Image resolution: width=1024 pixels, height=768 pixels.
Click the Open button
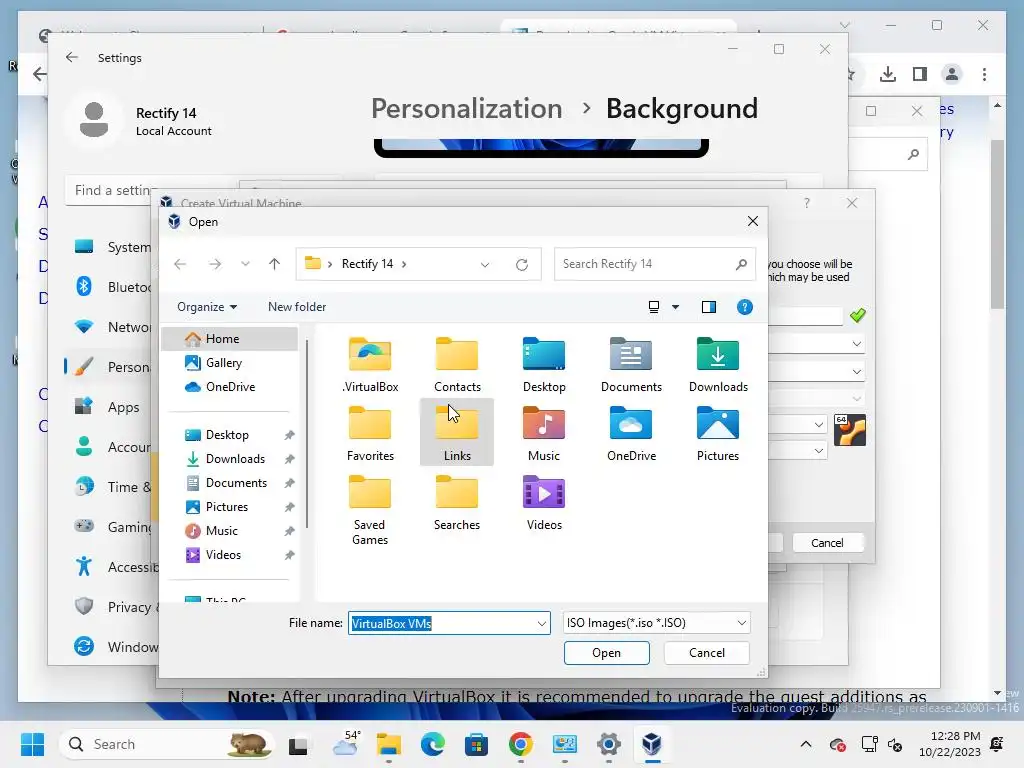point(607,652)
